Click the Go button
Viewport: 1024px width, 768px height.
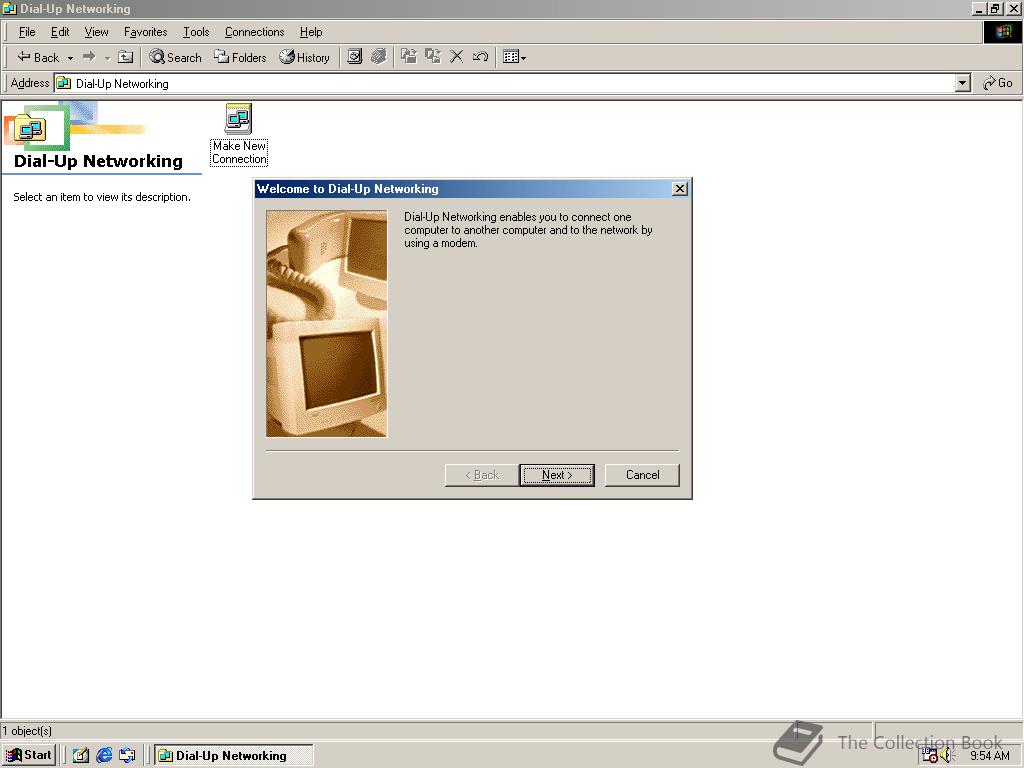click(x=997, y=83)
